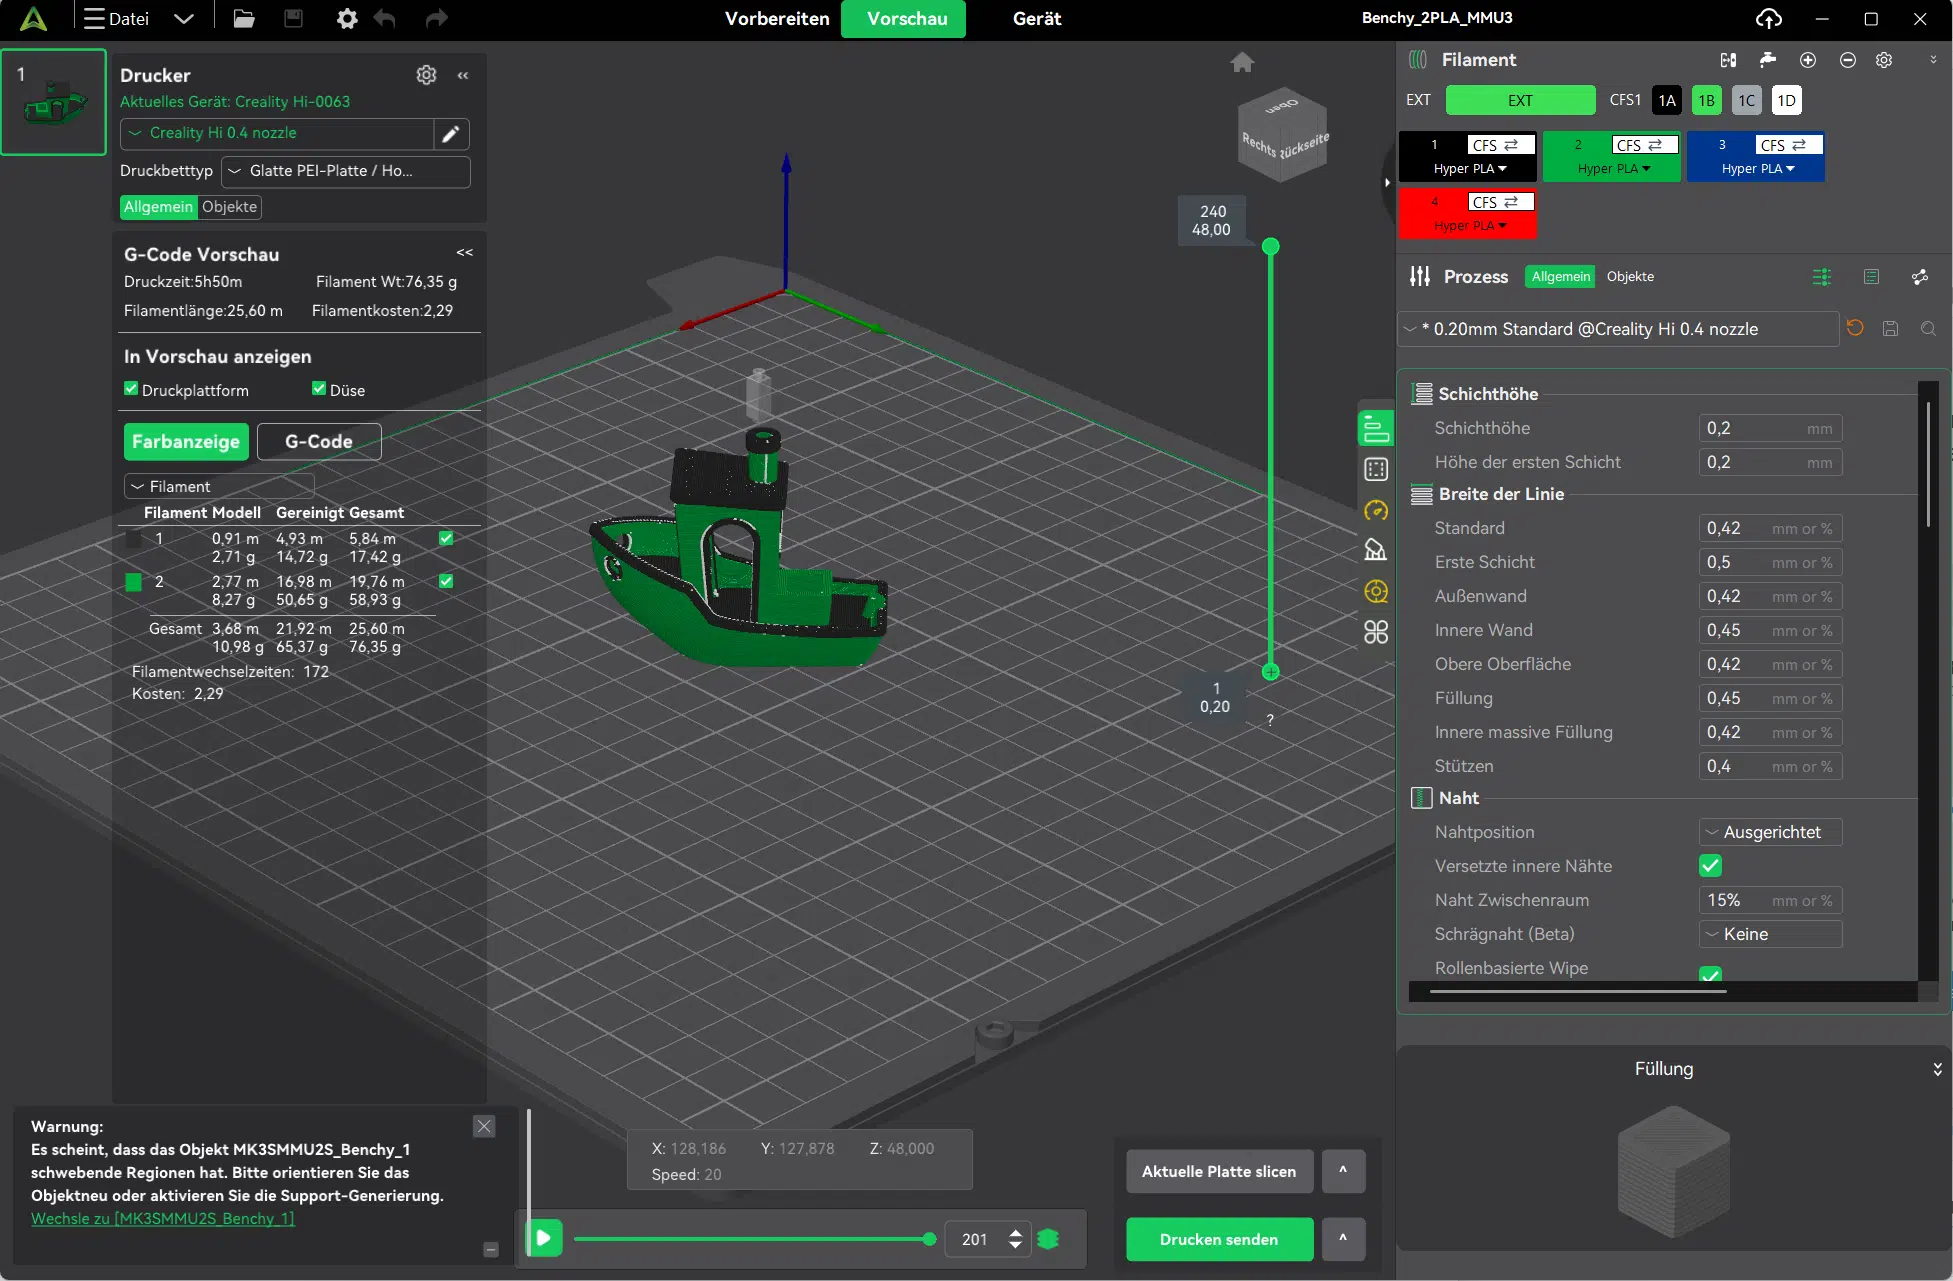Edit the Creality Hi 0.4 nozzle preset

(x=451, y=133)
